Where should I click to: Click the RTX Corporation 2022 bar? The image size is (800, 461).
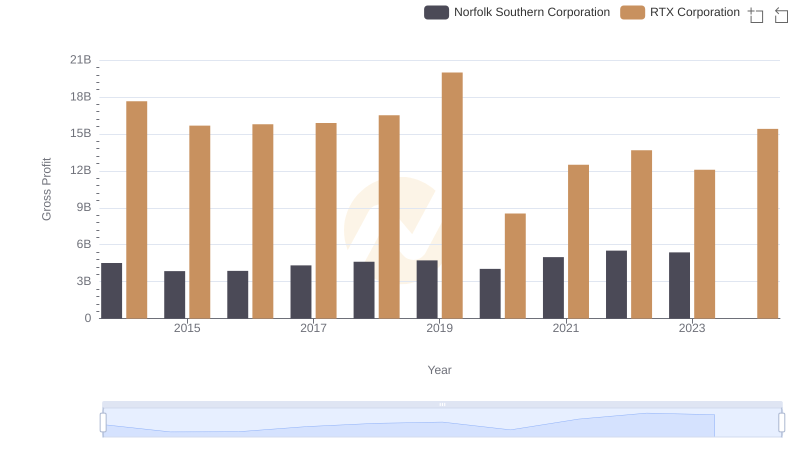coord(641,234)
